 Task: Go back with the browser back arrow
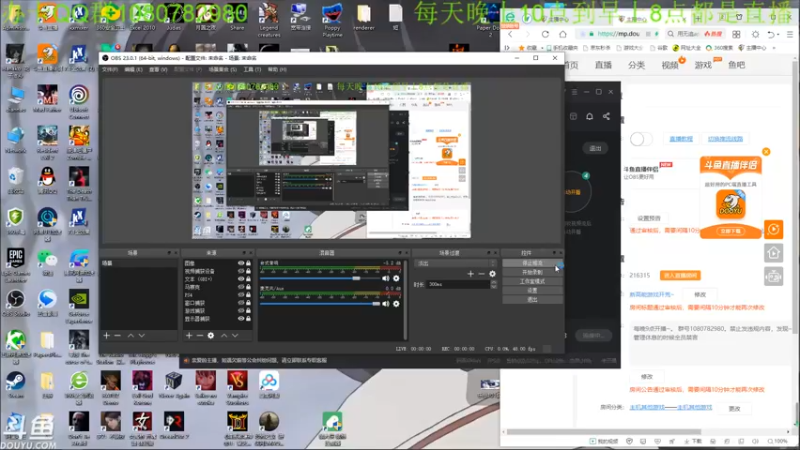tap(510, 34)
